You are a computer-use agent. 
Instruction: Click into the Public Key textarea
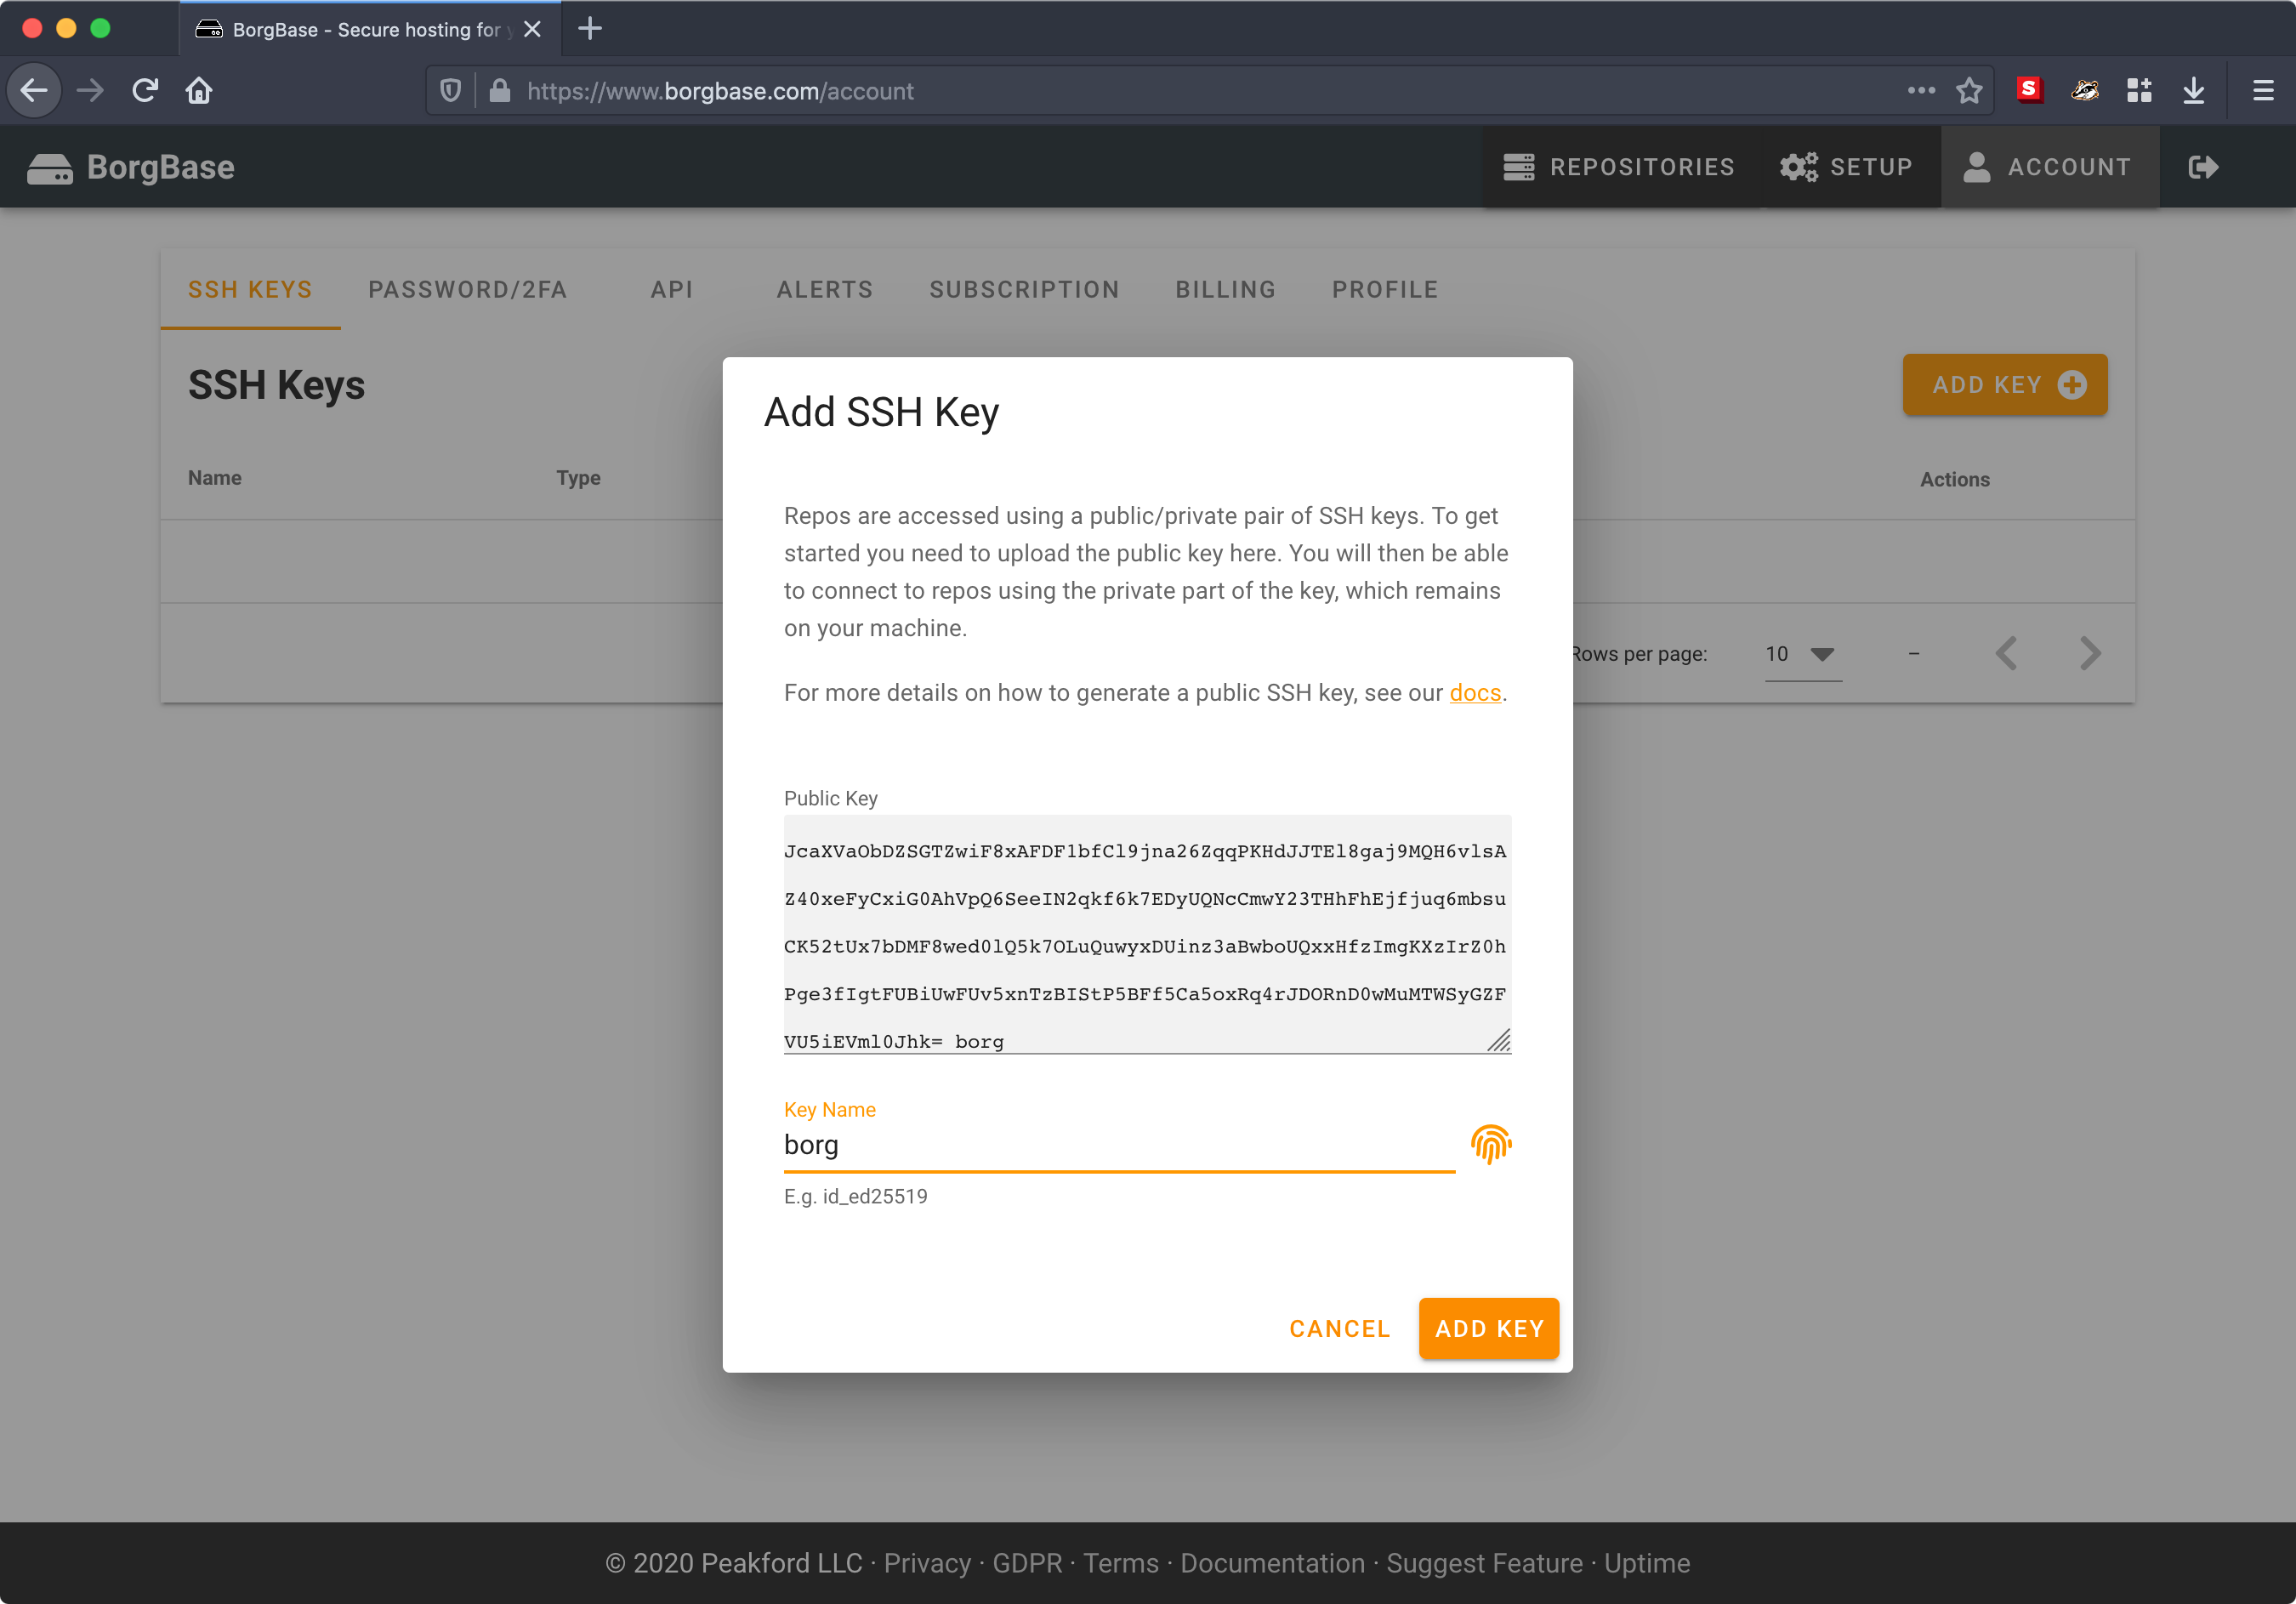[x=1147, y=935]
